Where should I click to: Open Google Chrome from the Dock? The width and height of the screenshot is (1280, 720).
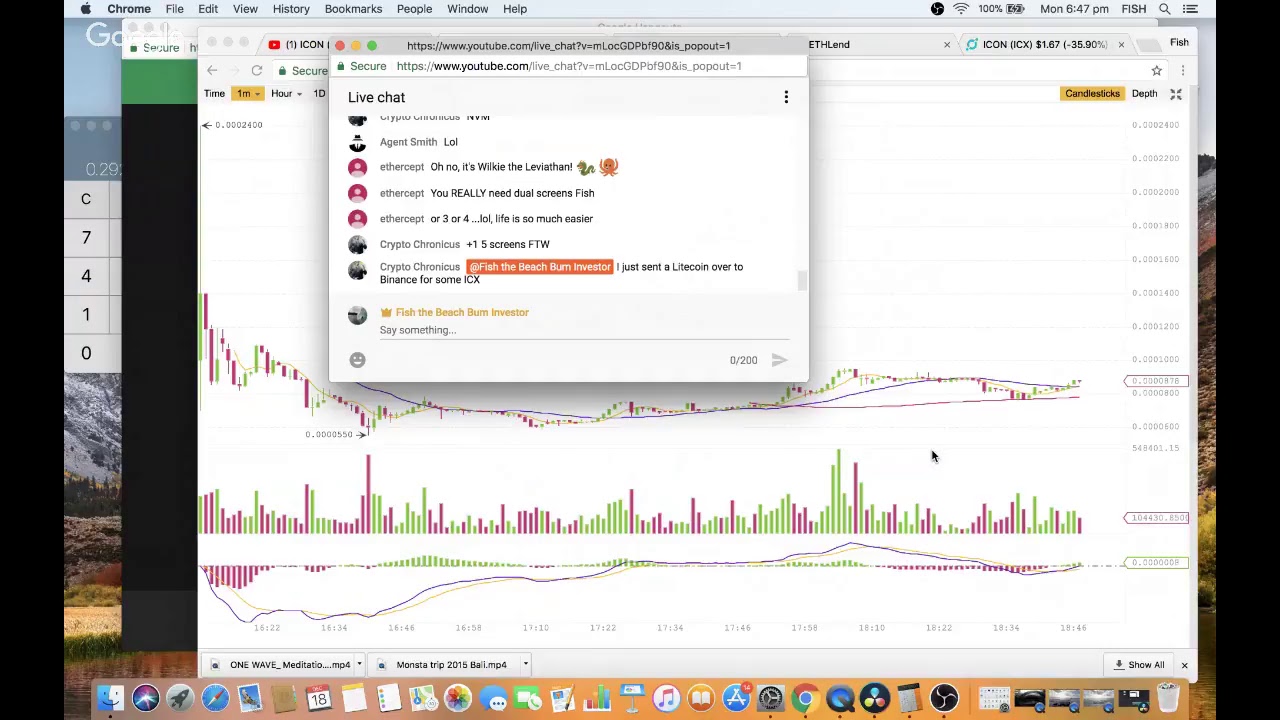point(805,698)
